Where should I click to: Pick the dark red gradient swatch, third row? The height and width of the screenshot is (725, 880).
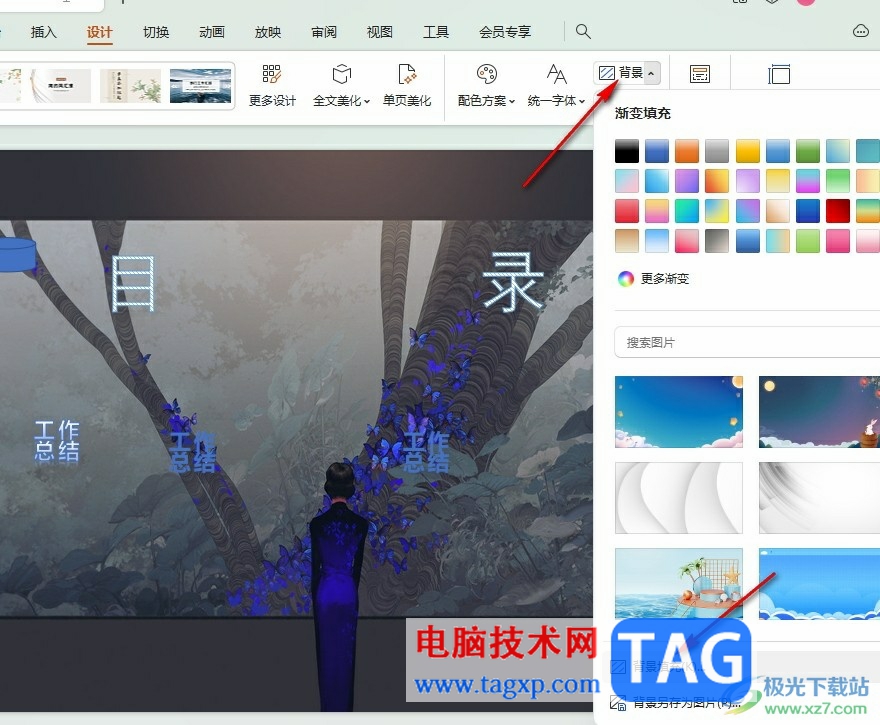(838, 211)
